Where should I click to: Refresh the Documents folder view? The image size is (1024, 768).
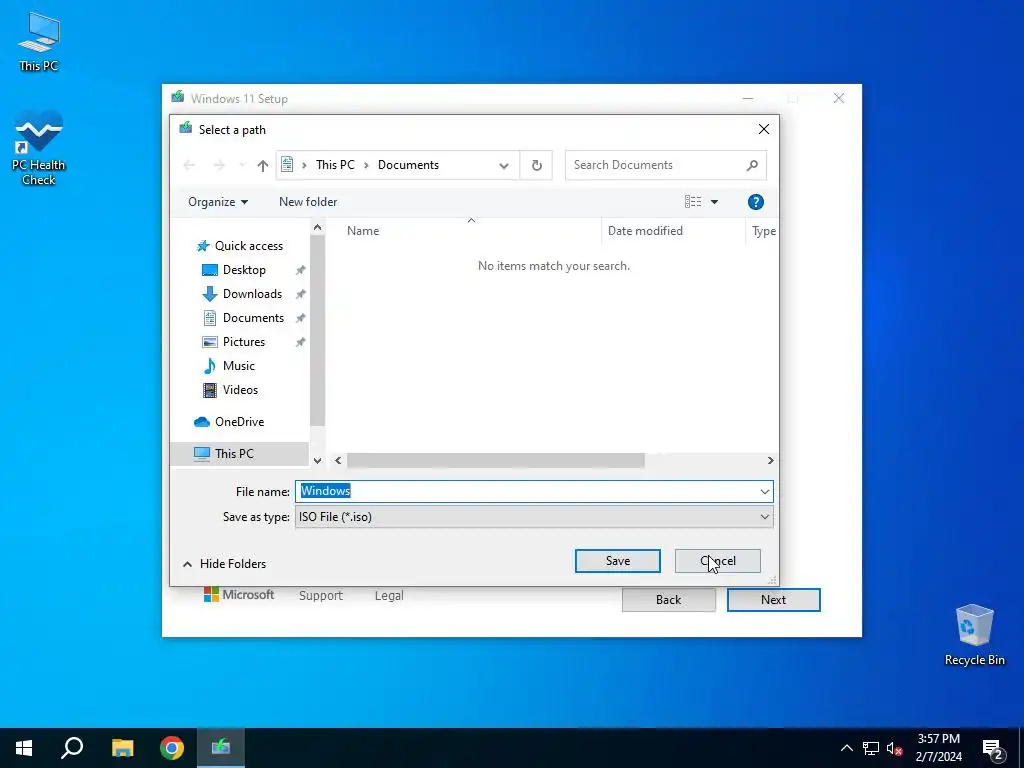click(x=537, y=165)
